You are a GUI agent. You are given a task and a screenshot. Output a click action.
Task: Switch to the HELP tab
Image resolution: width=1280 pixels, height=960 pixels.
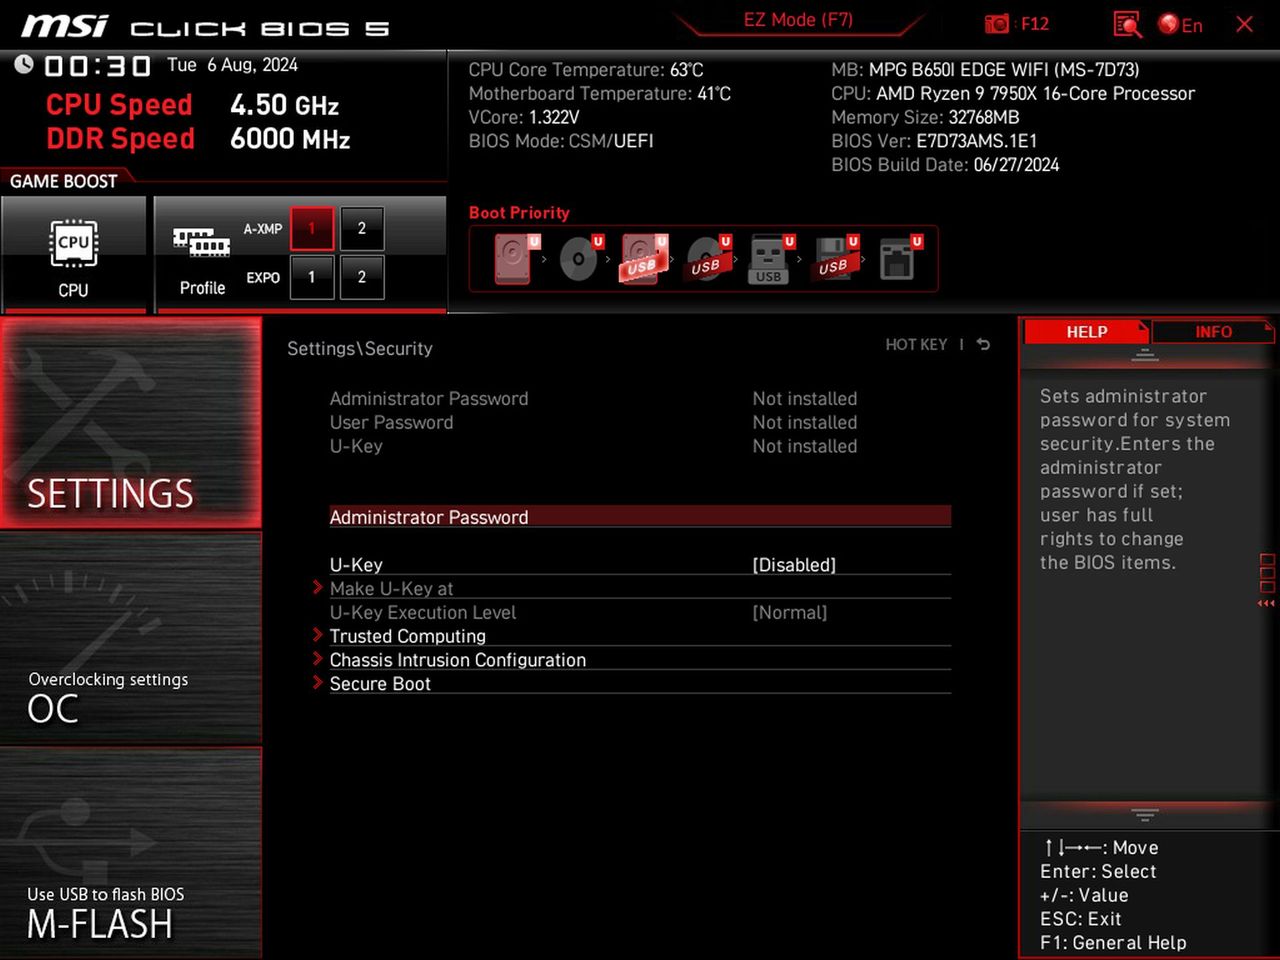point(1087,332)
